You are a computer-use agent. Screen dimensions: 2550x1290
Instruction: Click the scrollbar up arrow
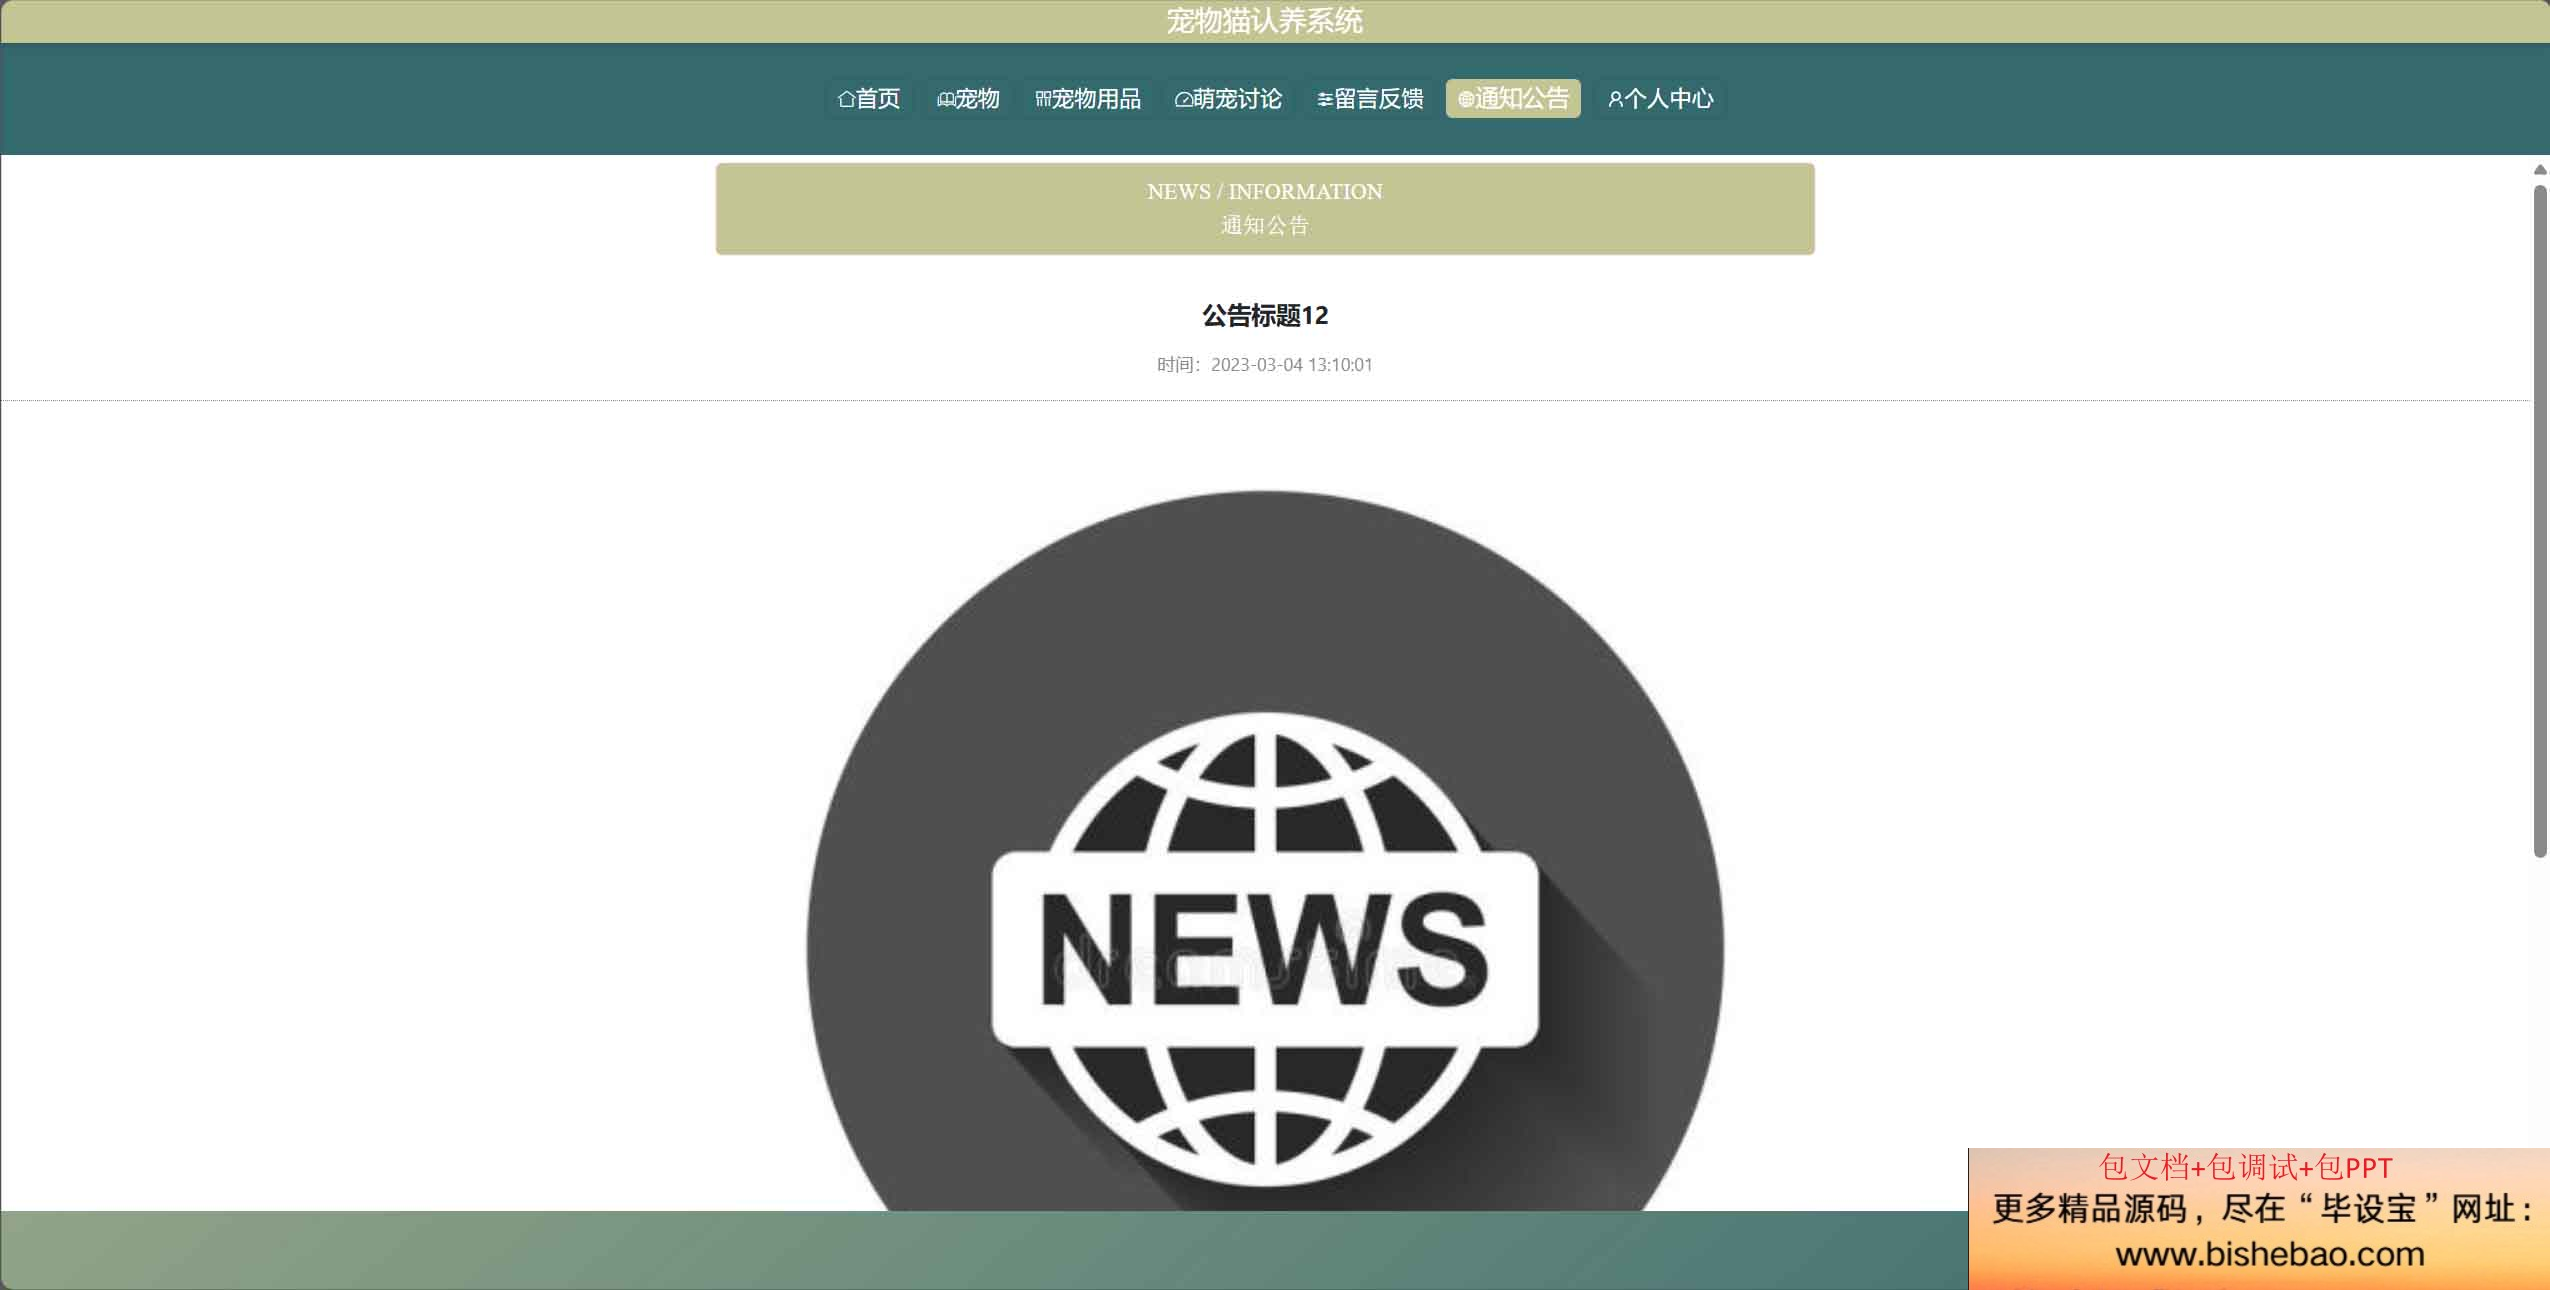click(2540, 170)
